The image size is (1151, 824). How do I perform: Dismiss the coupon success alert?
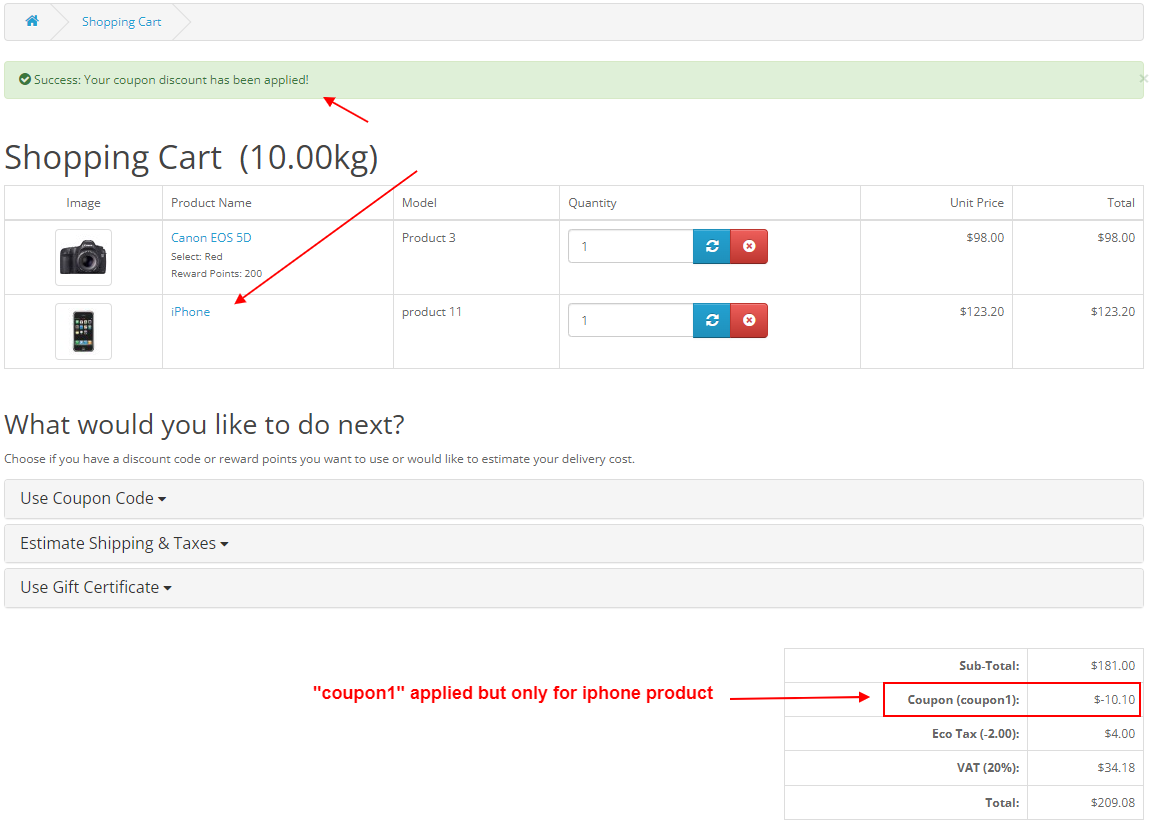[1143, 77]
